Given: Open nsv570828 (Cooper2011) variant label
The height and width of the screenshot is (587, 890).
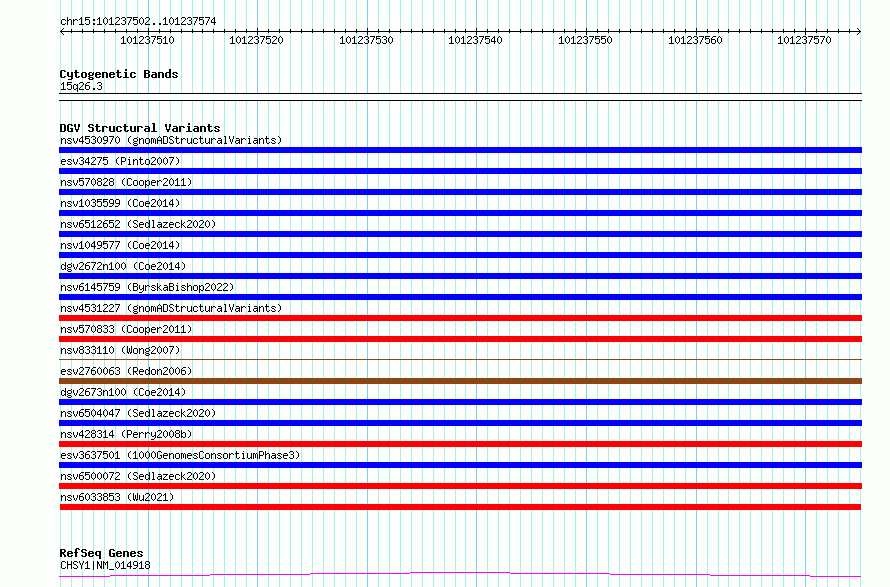Looking at the screenshot, I should coord(126,182).
